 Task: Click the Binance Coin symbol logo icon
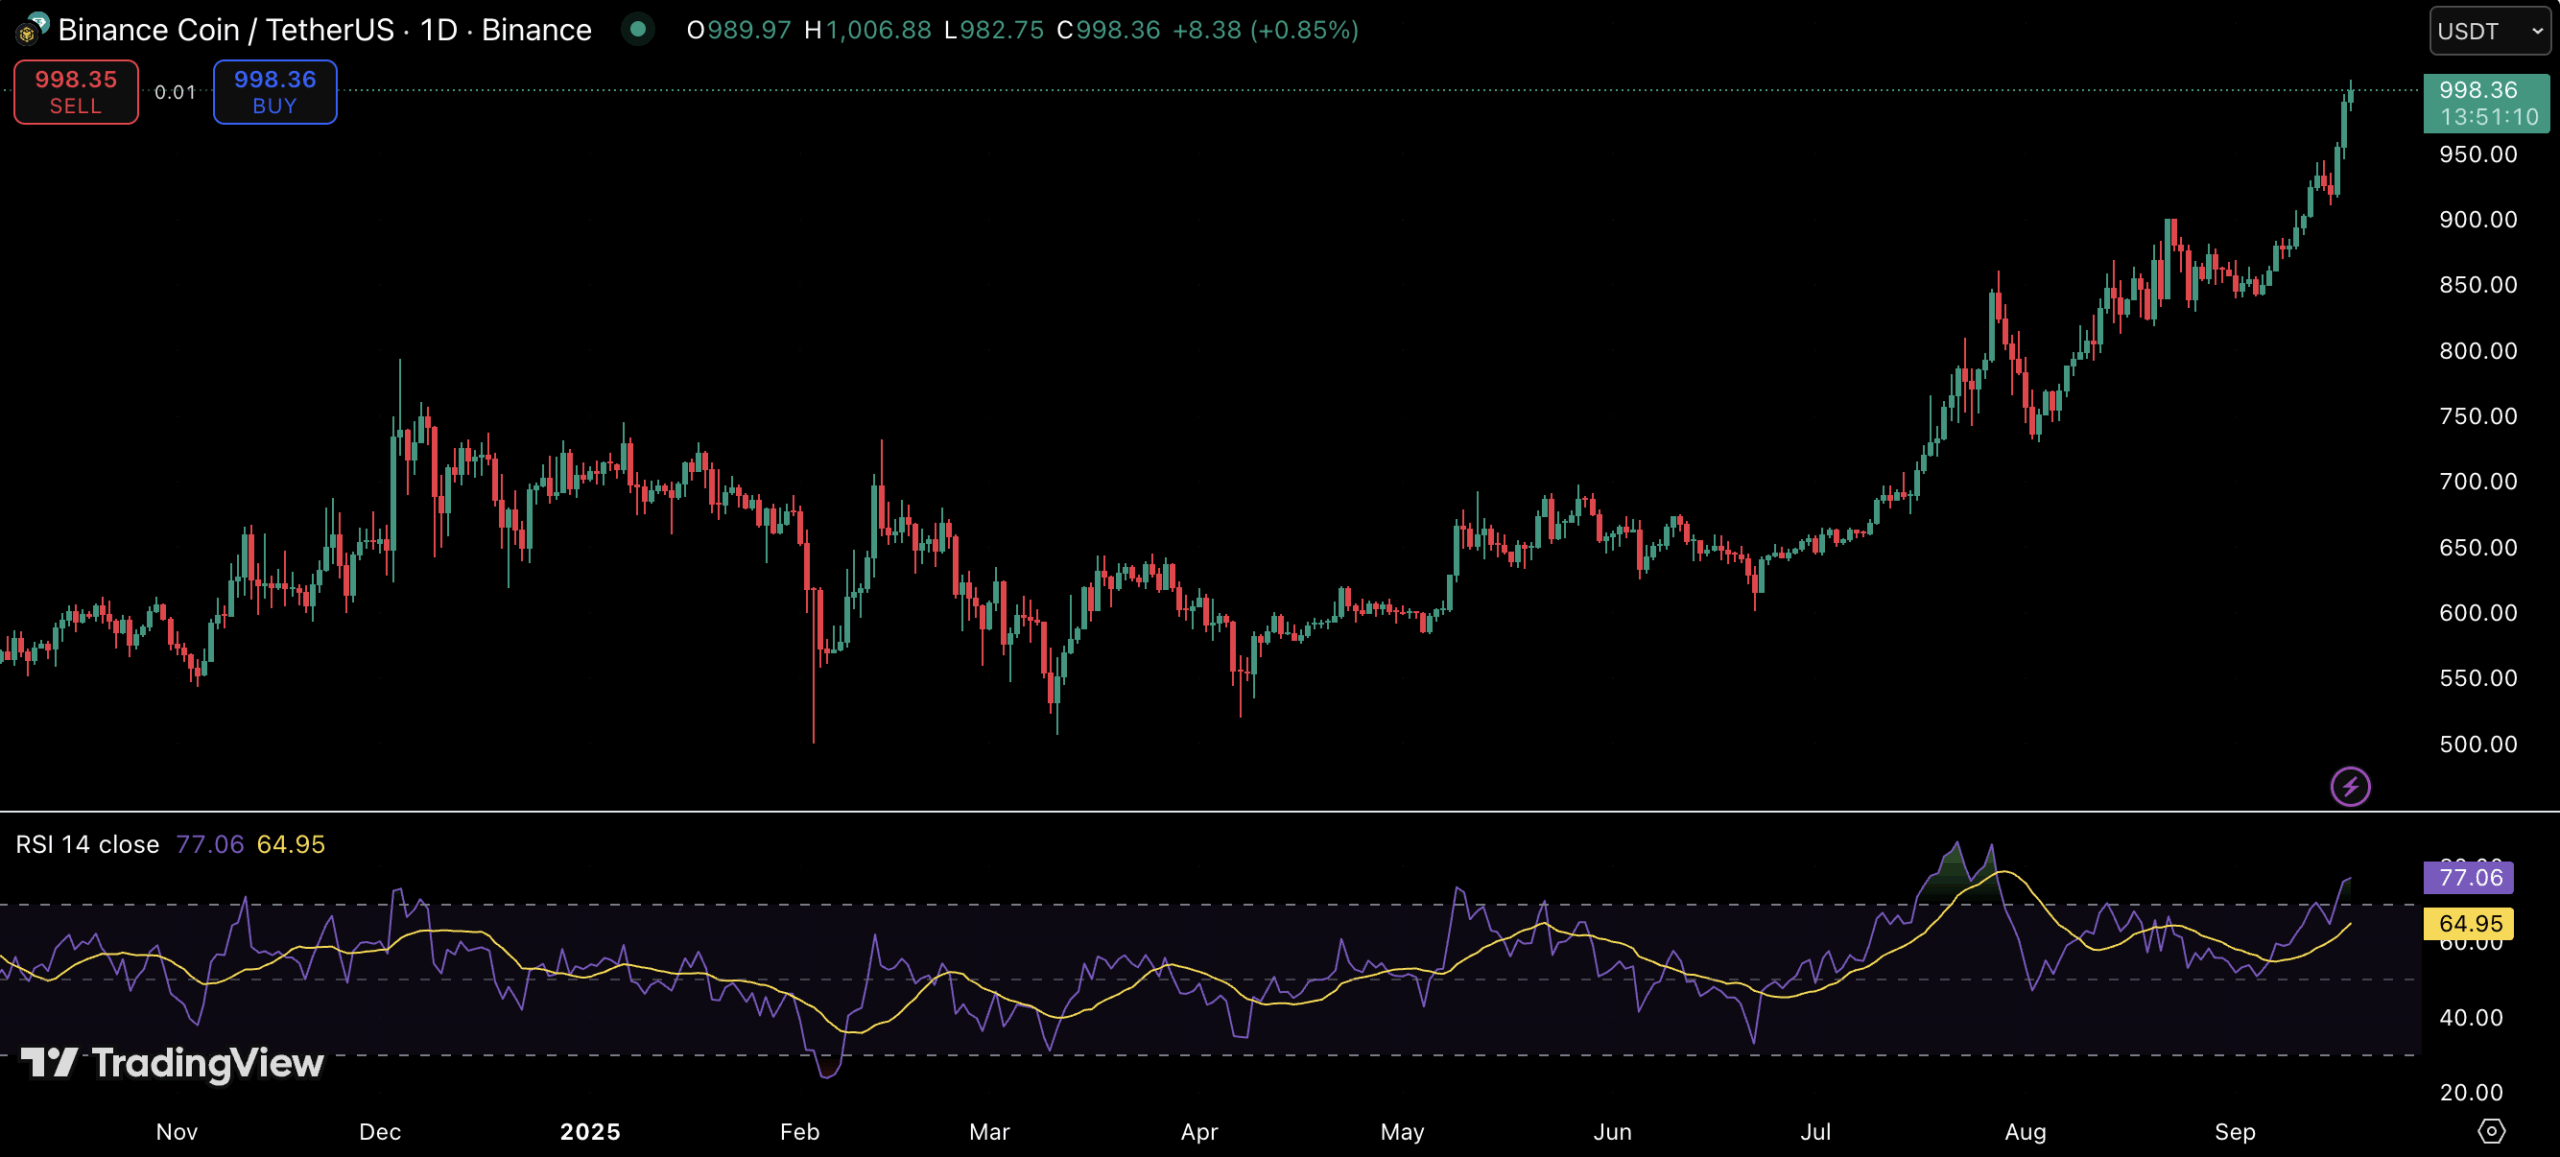(x=31, y=29)
